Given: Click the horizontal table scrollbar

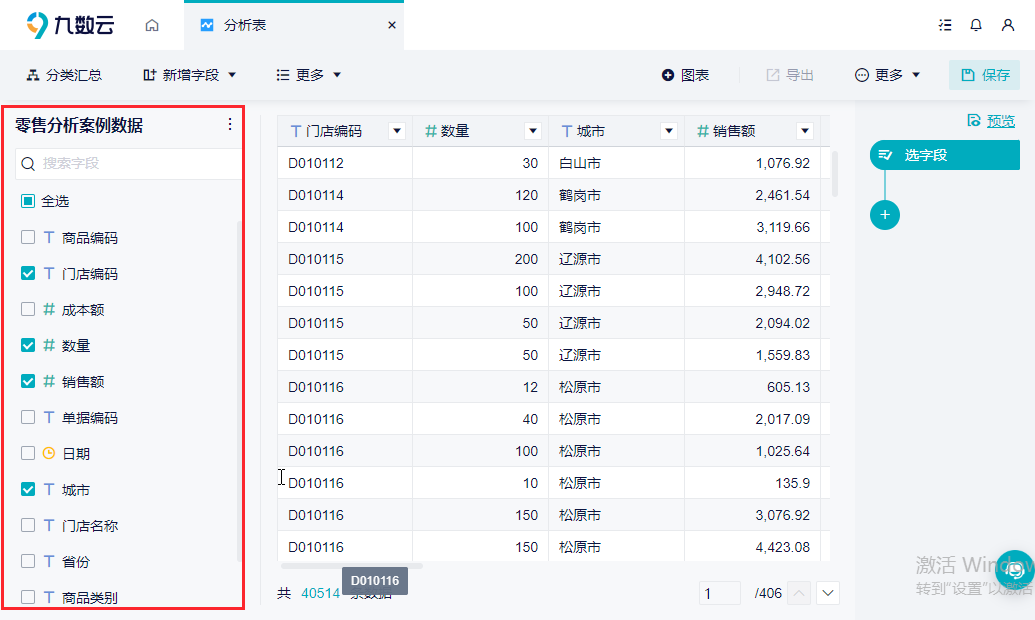Looking at the screenshot, I should (x=352, y=566).
